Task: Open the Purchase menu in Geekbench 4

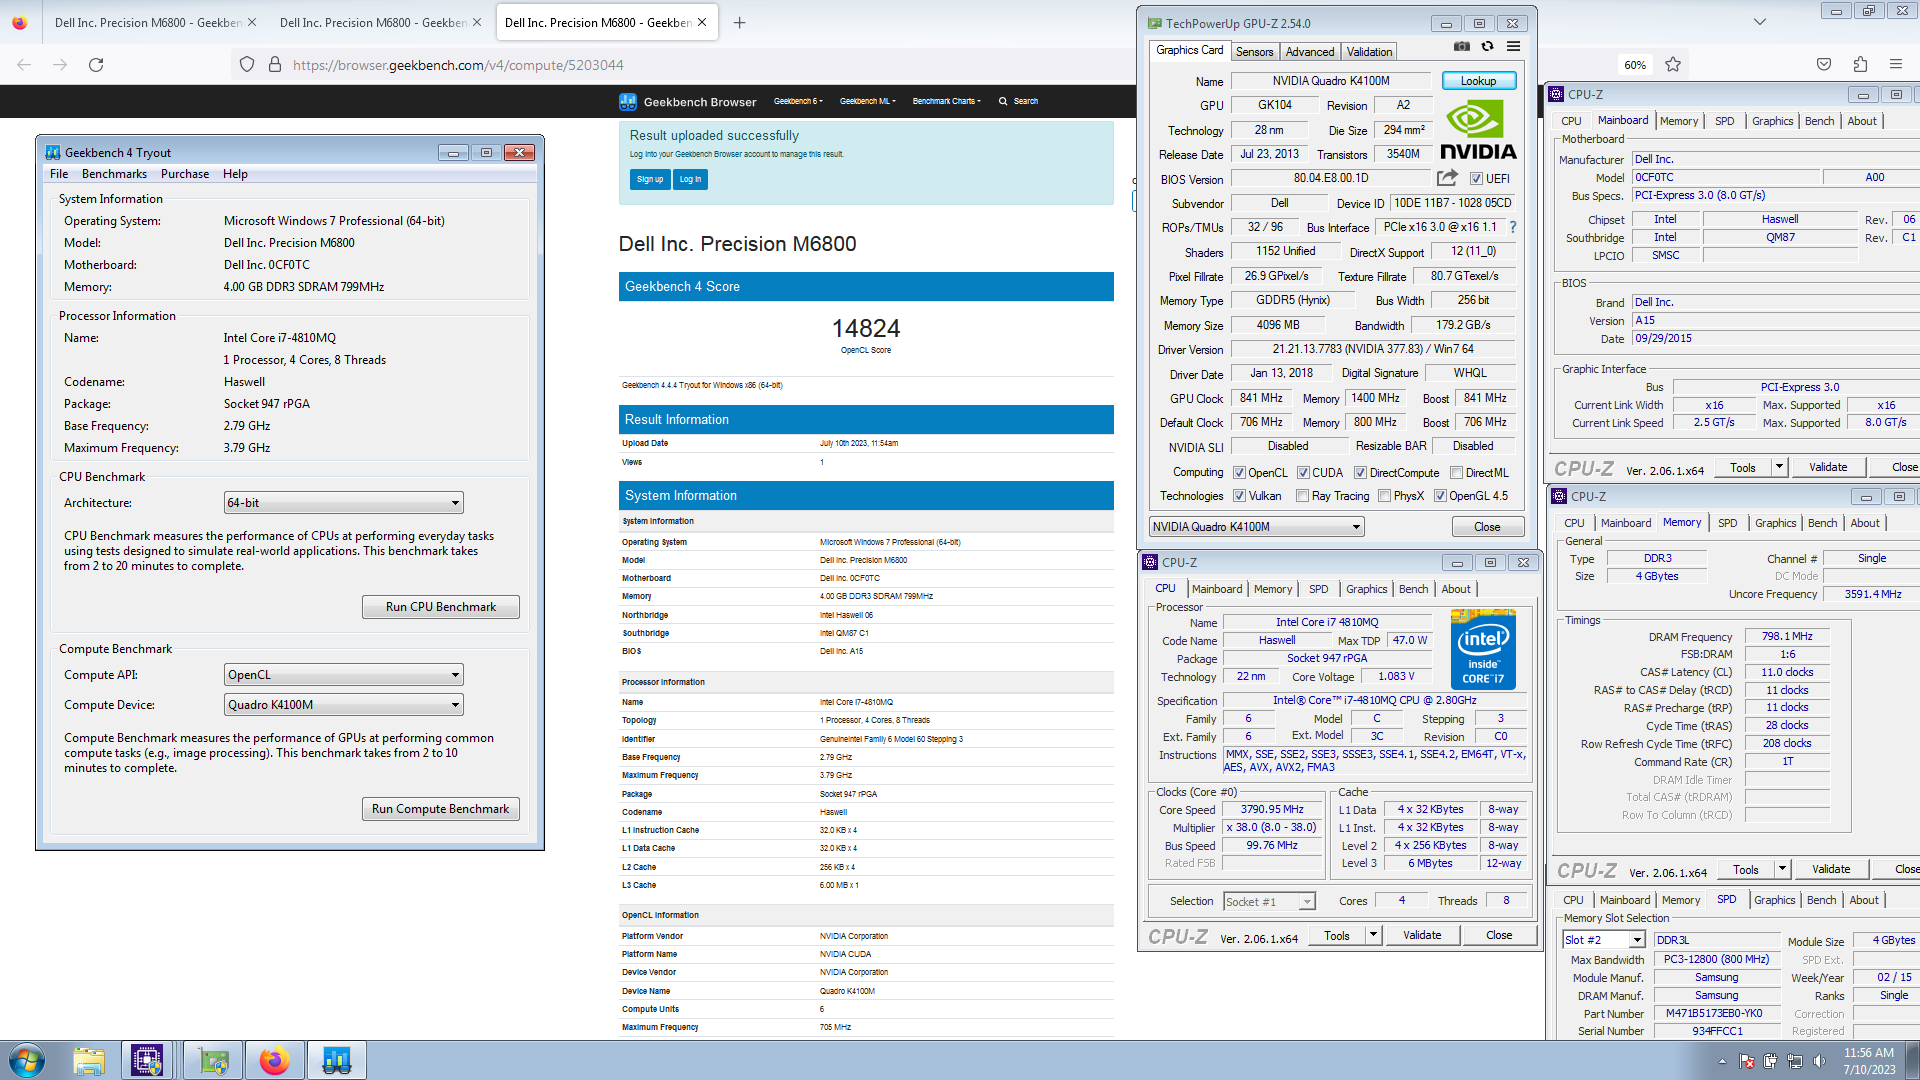Action: tap(185, 174)
